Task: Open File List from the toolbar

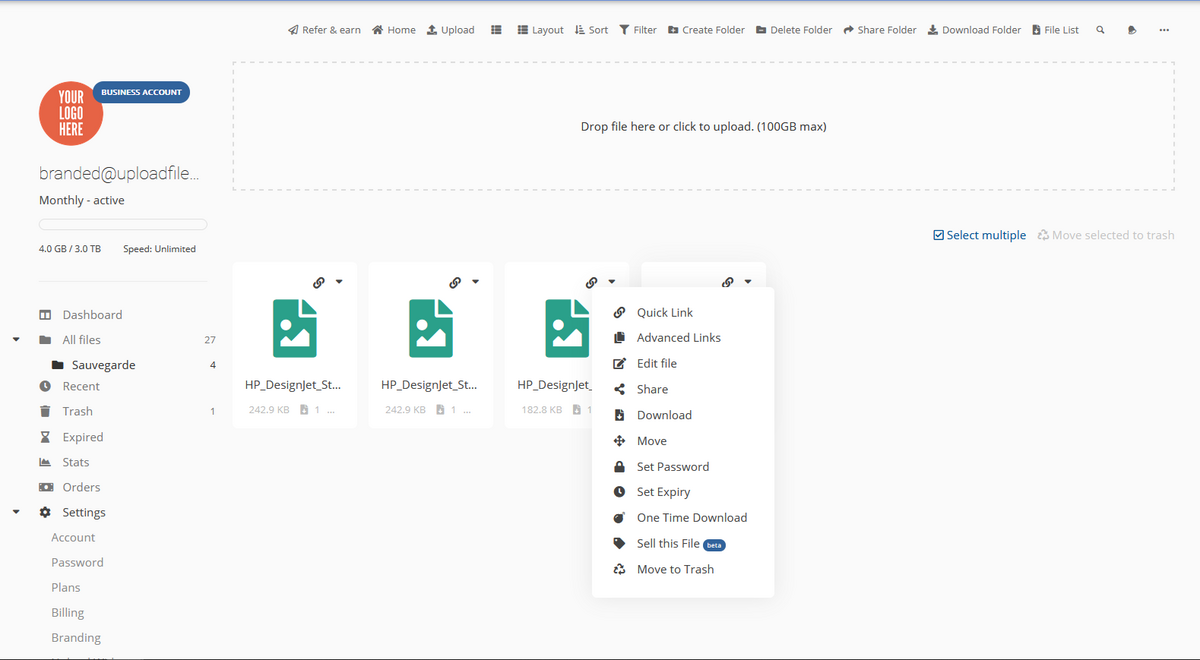Action: coord(1055,30)
